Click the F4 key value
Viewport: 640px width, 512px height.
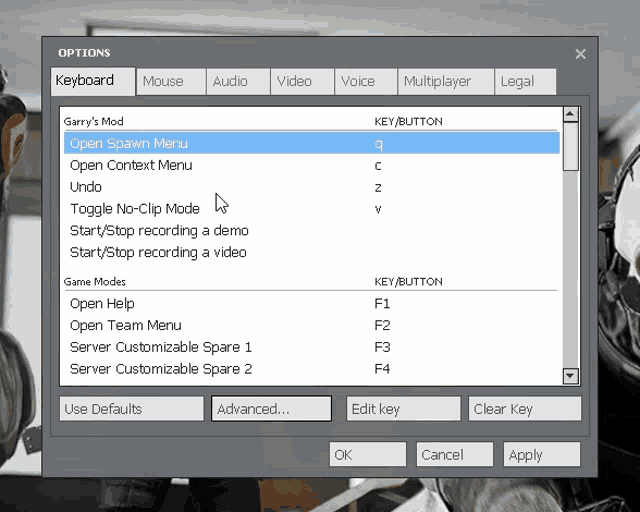tap(382, 369)
